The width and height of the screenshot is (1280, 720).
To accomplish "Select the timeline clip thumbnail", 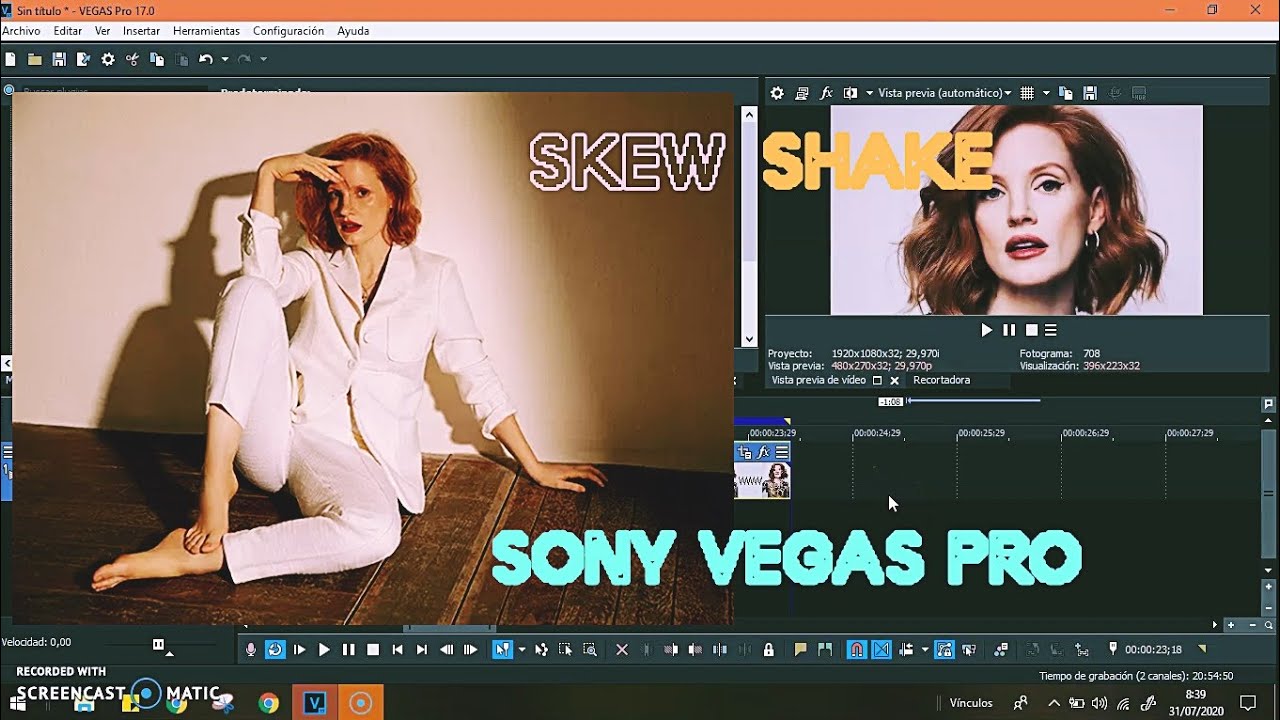I will click(x=763, y=480).
